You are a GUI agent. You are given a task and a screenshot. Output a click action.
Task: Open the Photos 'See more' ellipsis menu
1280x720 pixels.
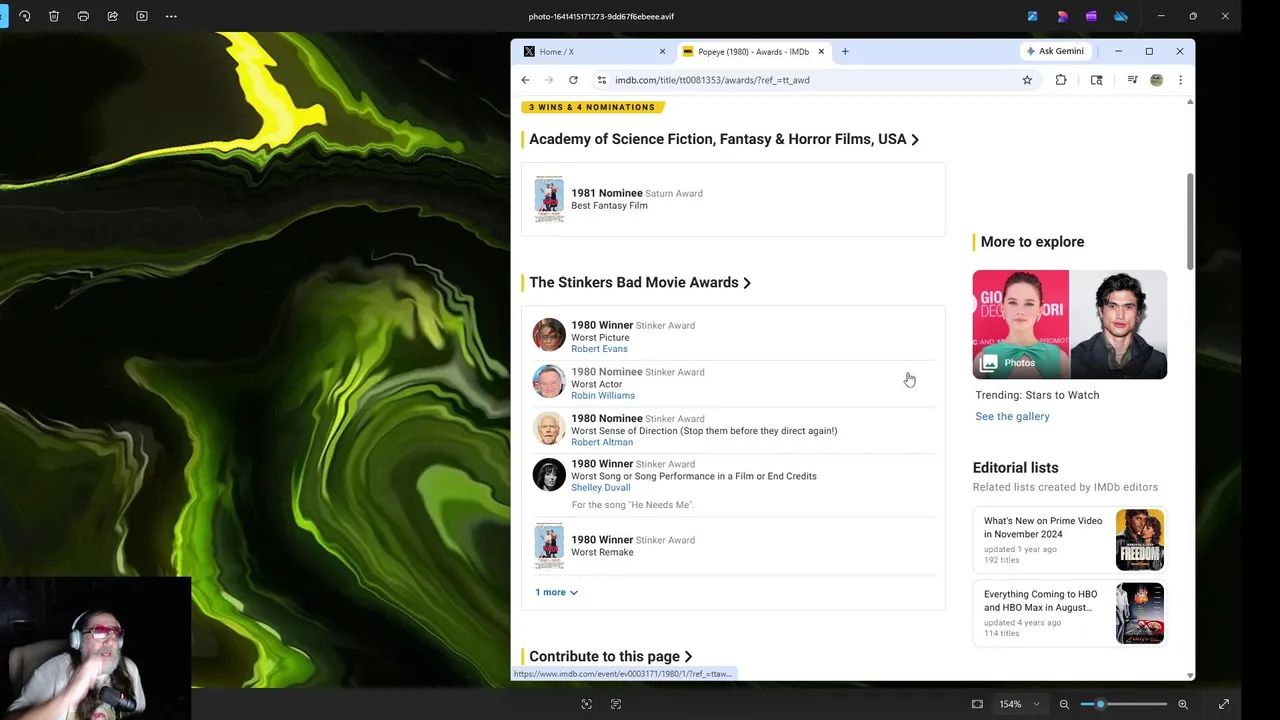[x=171, y=16]
